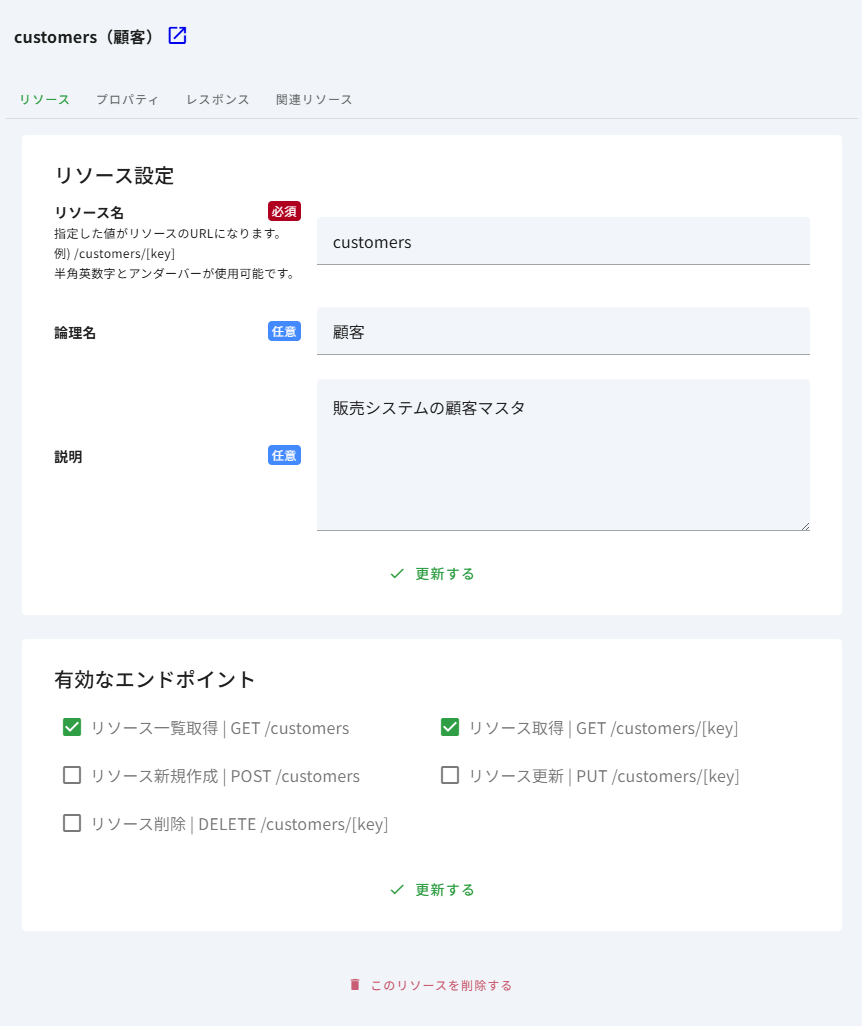Select the リソース tab
This screenshot has width=862, height=1026.
44,99
